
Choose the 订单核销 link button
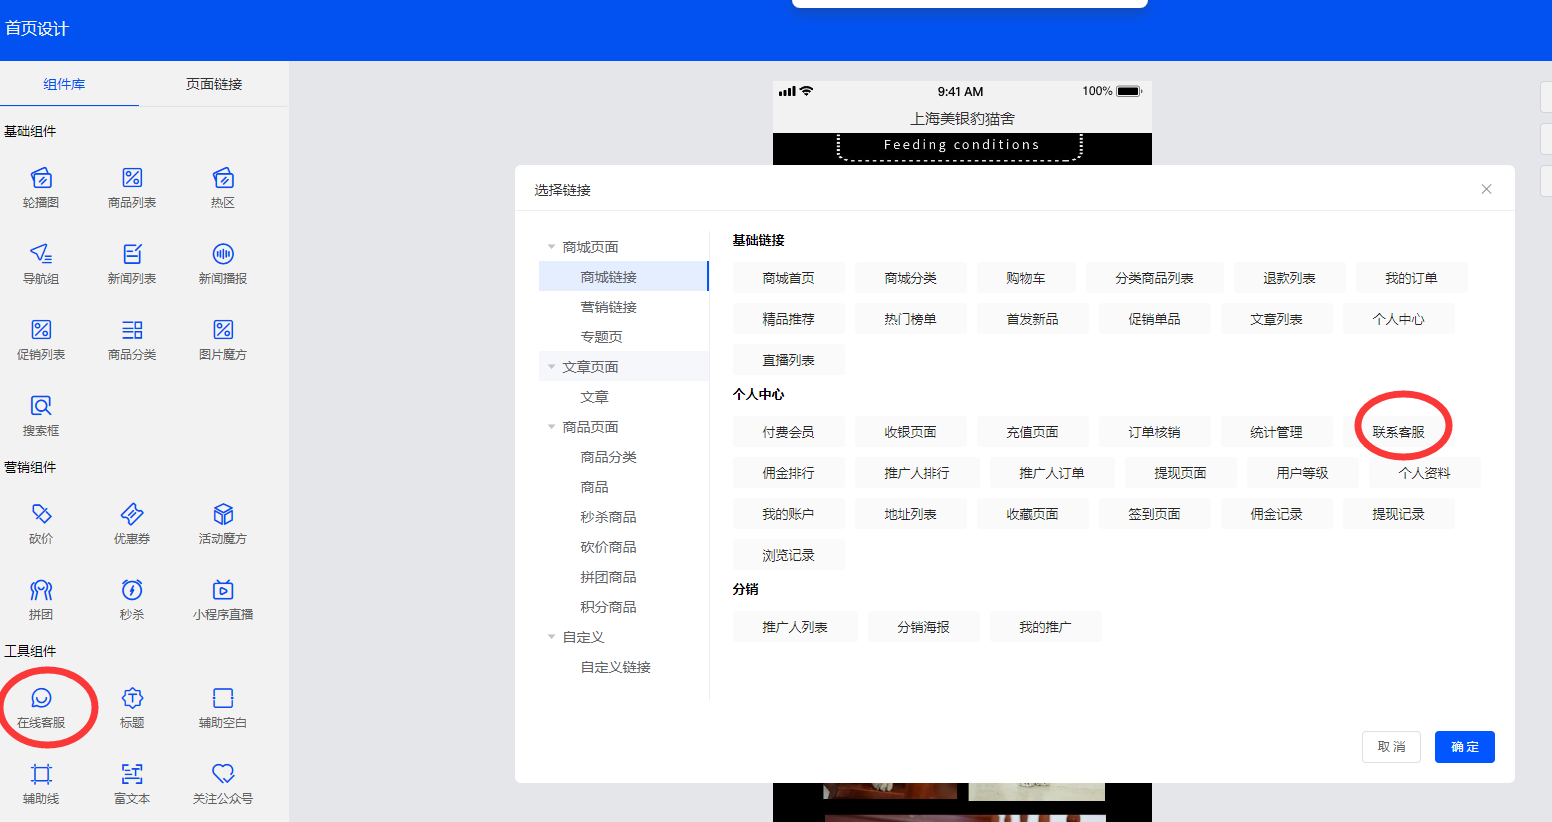1154,432
